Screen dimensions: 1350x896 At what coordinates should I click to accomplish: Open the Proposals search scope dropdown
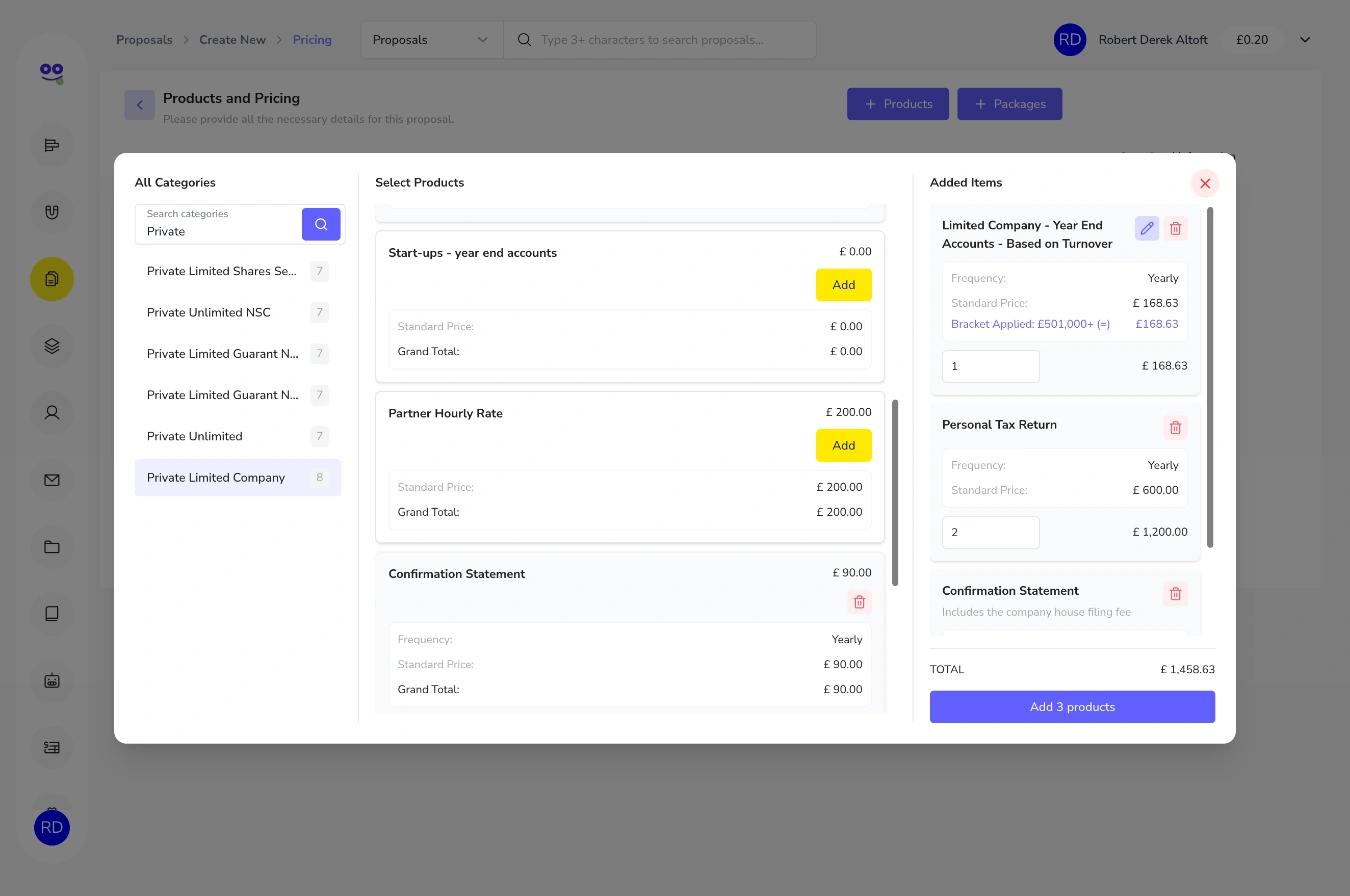432,40
